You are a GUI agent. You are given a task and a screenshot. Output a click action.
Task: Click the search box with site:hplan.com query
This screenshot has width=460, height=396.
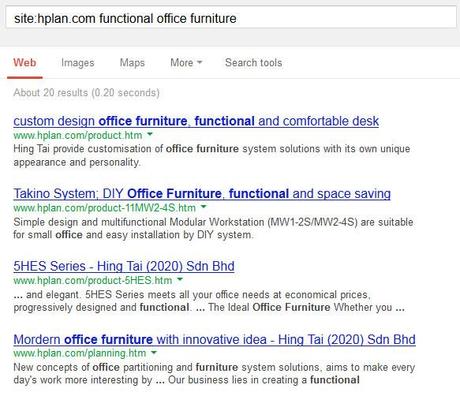[x=231, y=17]
